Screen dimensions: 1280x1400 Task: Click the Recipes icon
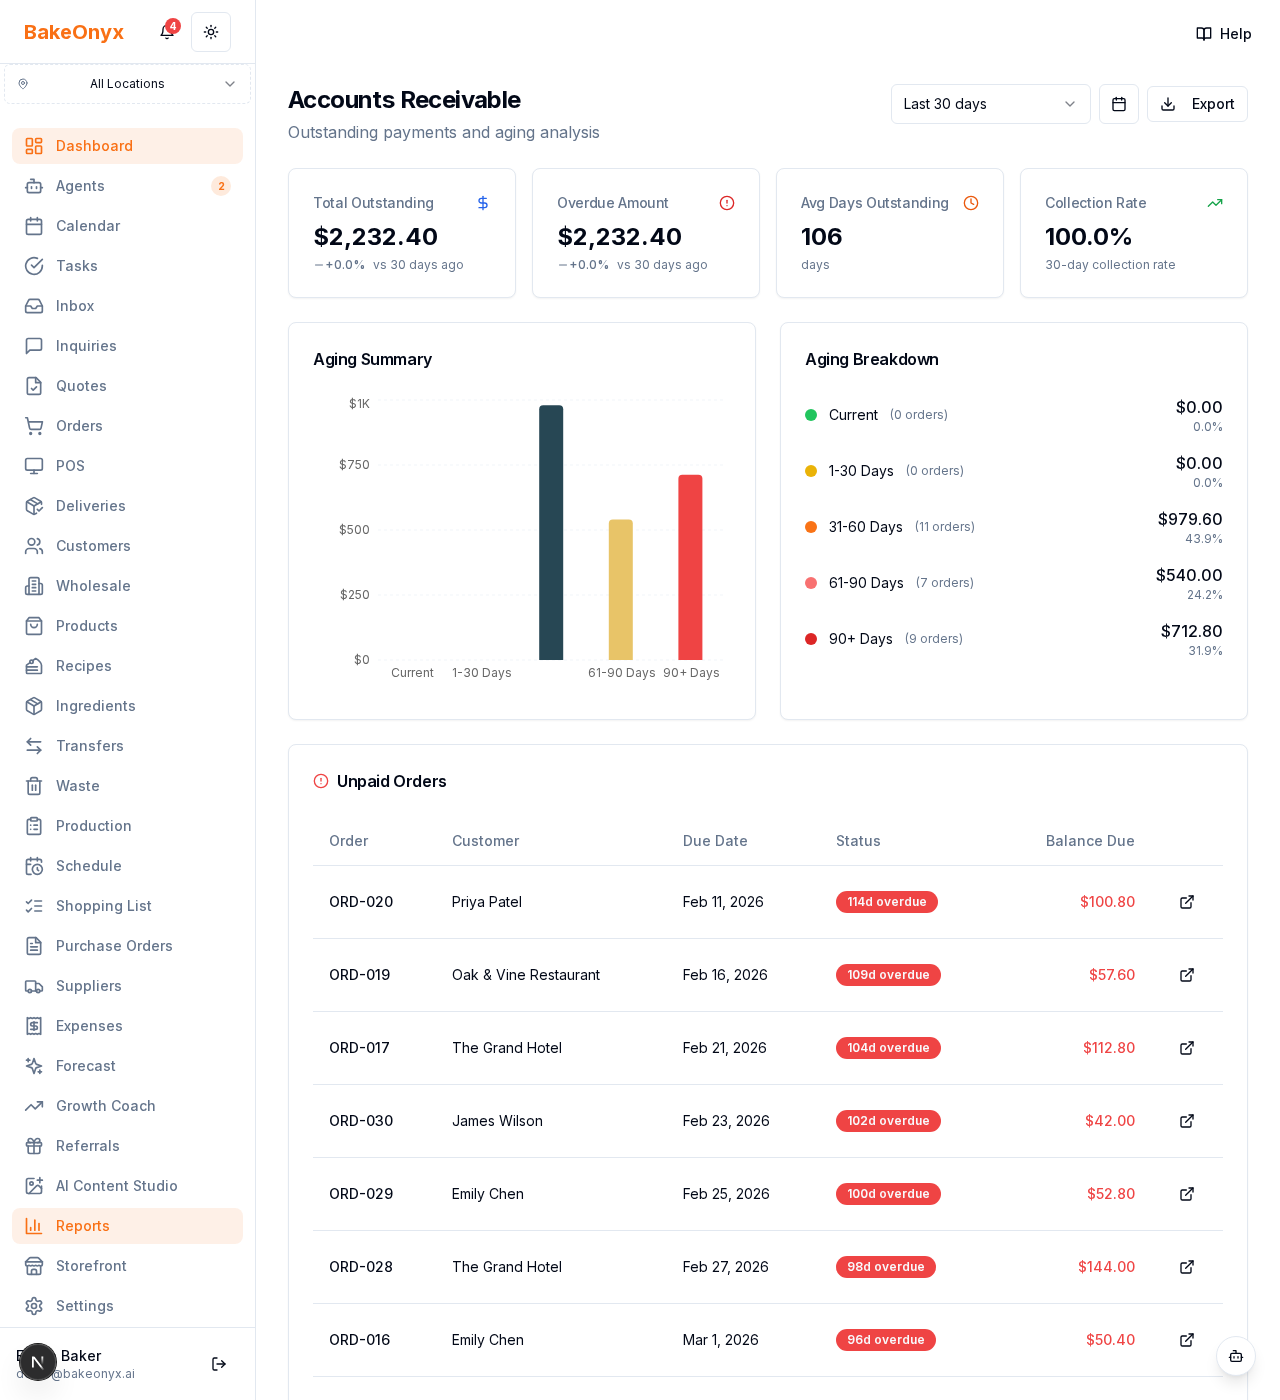coord(34,666)
